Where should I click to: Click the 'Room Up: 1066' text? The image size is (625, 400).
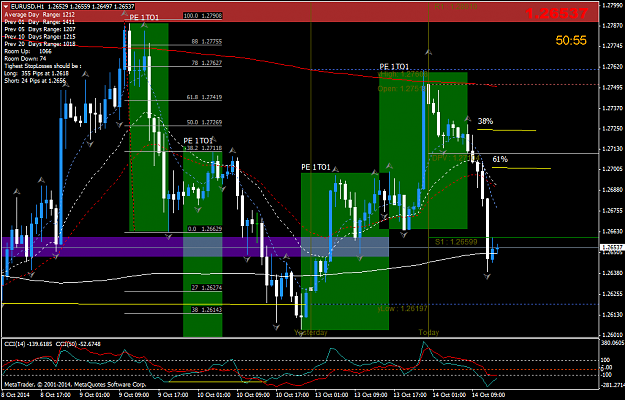[28, 51]
